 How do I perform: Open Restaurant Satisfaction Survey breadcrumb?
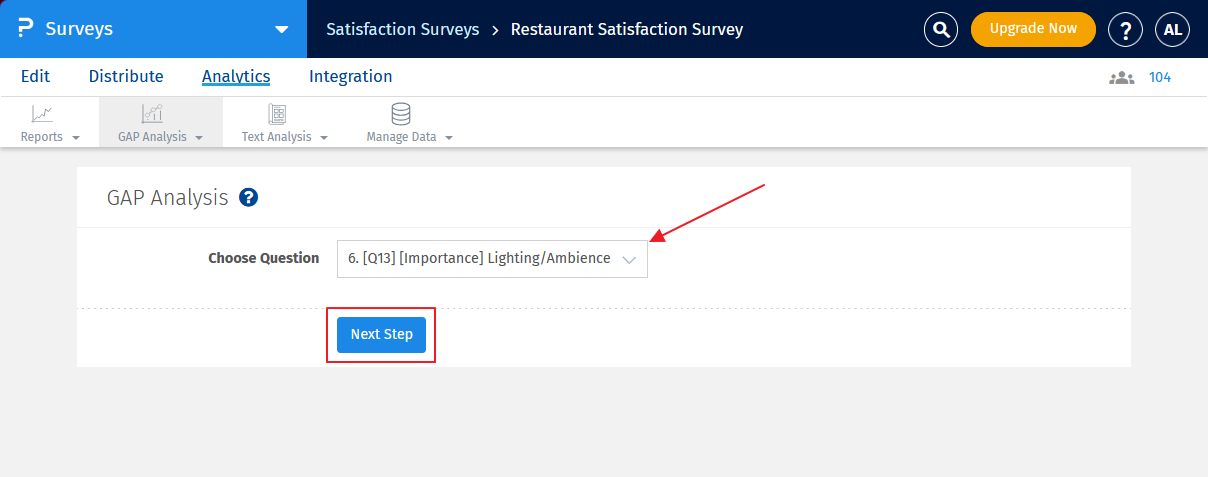627,29
